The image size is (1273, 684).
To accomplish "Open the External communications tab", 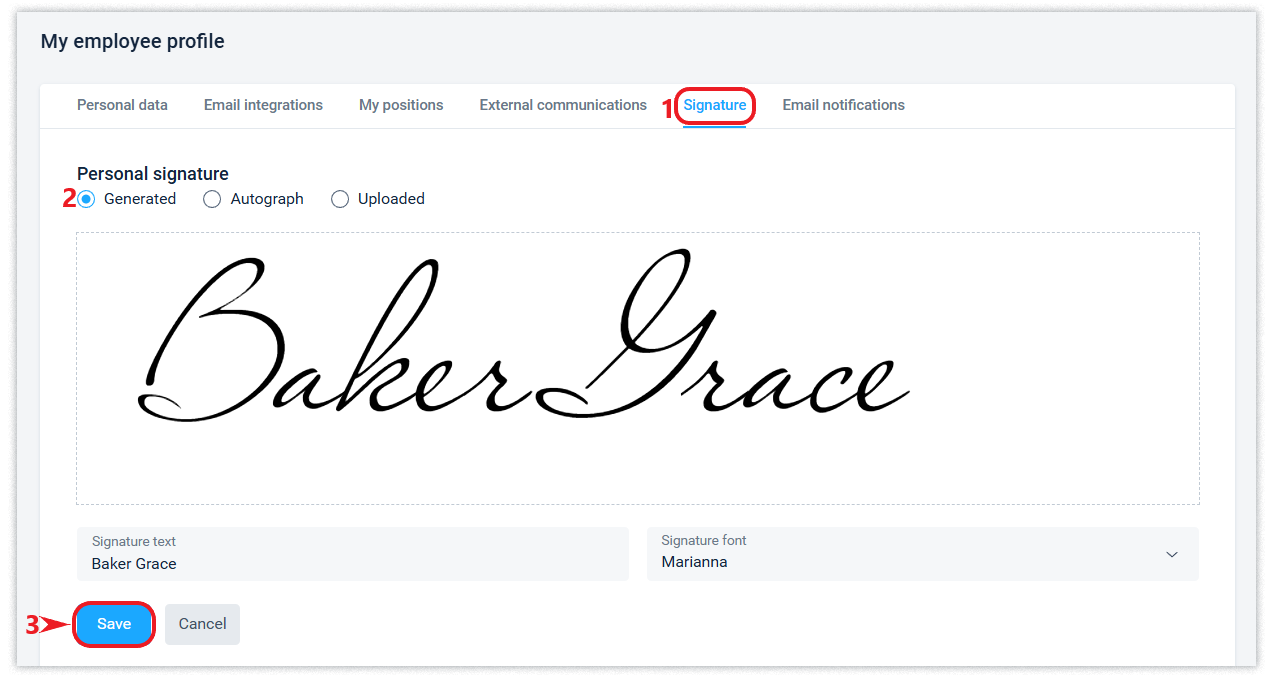I will [563, 105].
